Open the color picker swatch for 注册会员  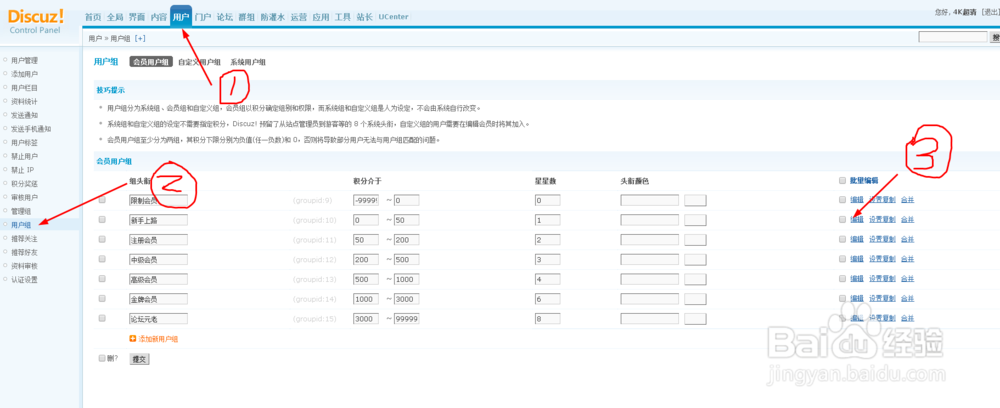pyautogui.click(x=695, y=240)
